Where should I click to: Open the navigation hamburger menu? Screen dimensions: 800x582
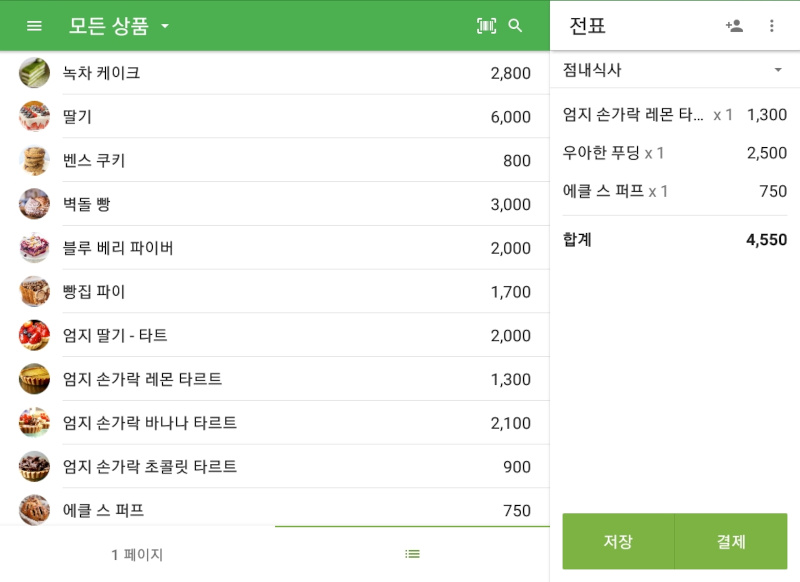[x=33, y=25]
